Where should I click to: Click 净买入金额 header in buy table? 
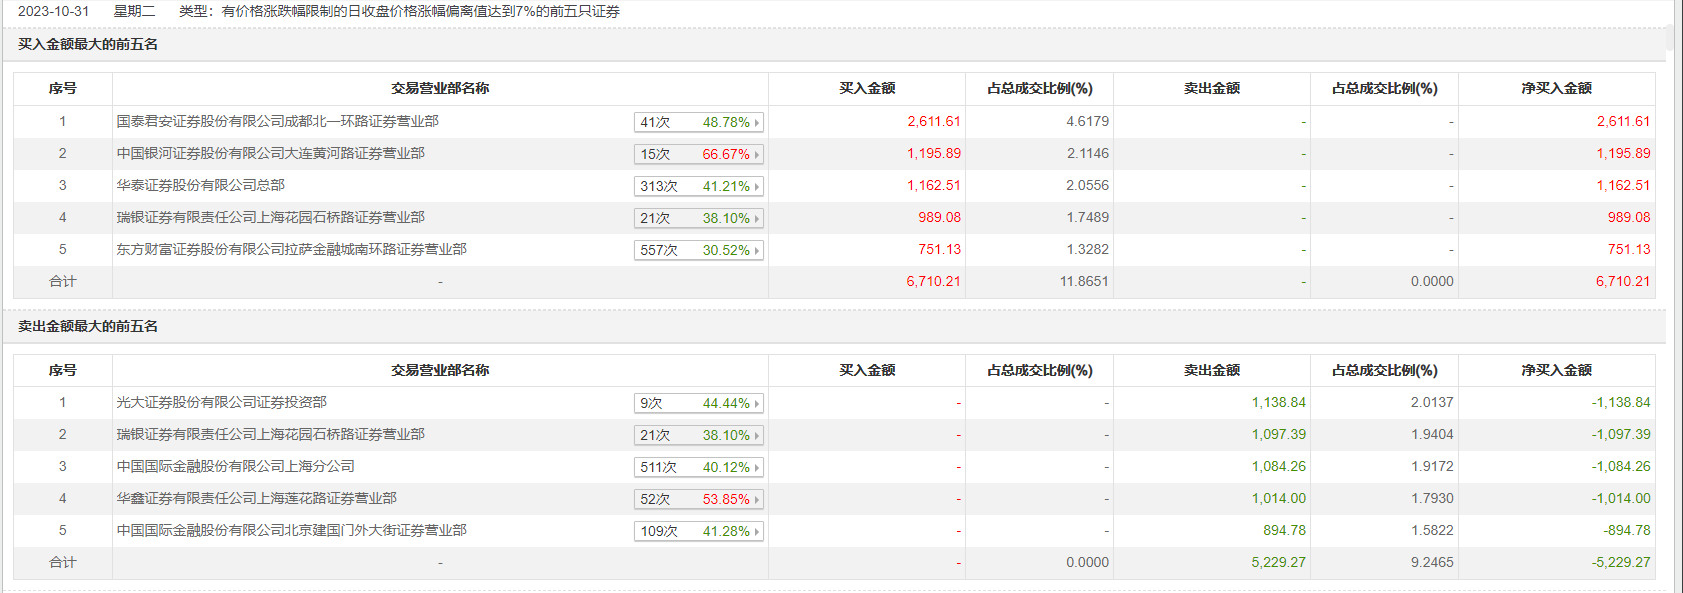click(x=1556, y=88)
